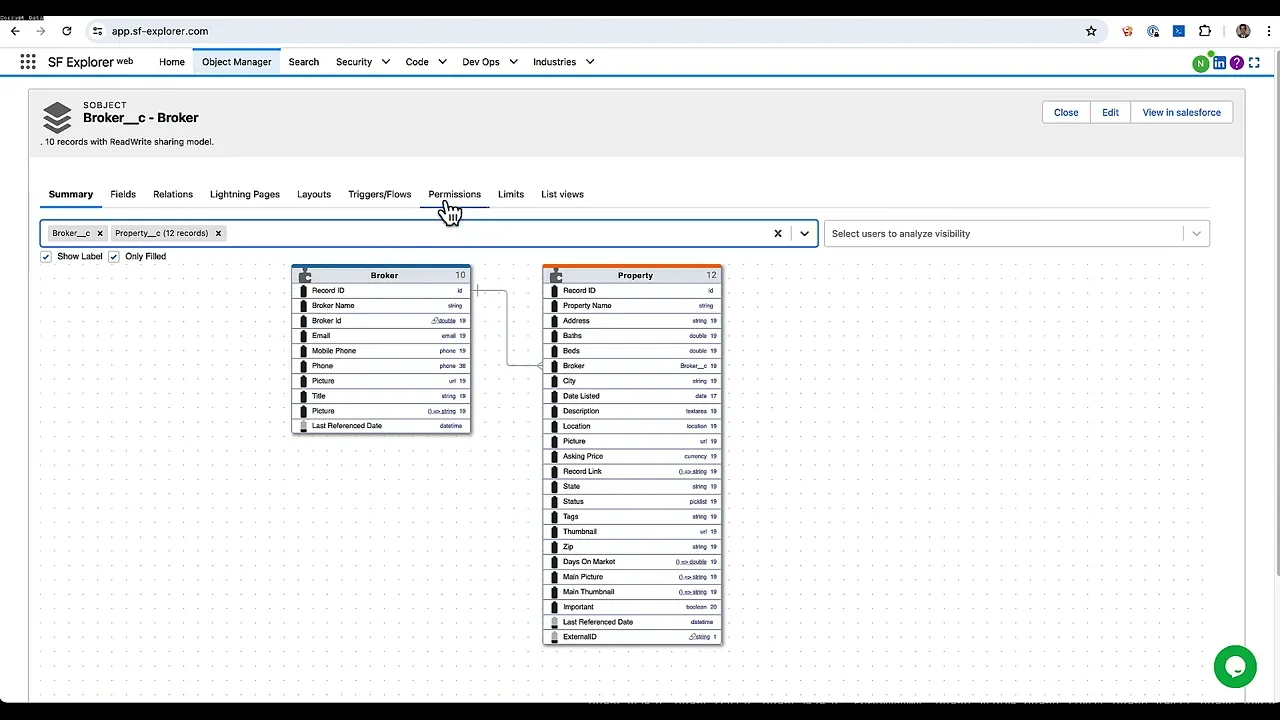This screenshot has height=720, width=1280.
Task: Clear all selected objects with the x icon
Action: pyautogui.click(x=778, y=233)
